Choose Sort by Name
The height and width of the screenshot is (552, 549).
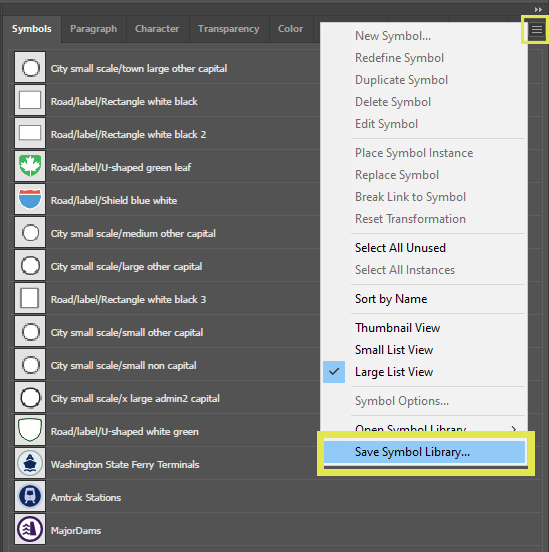pyautogui.click(x=424, y=299)
